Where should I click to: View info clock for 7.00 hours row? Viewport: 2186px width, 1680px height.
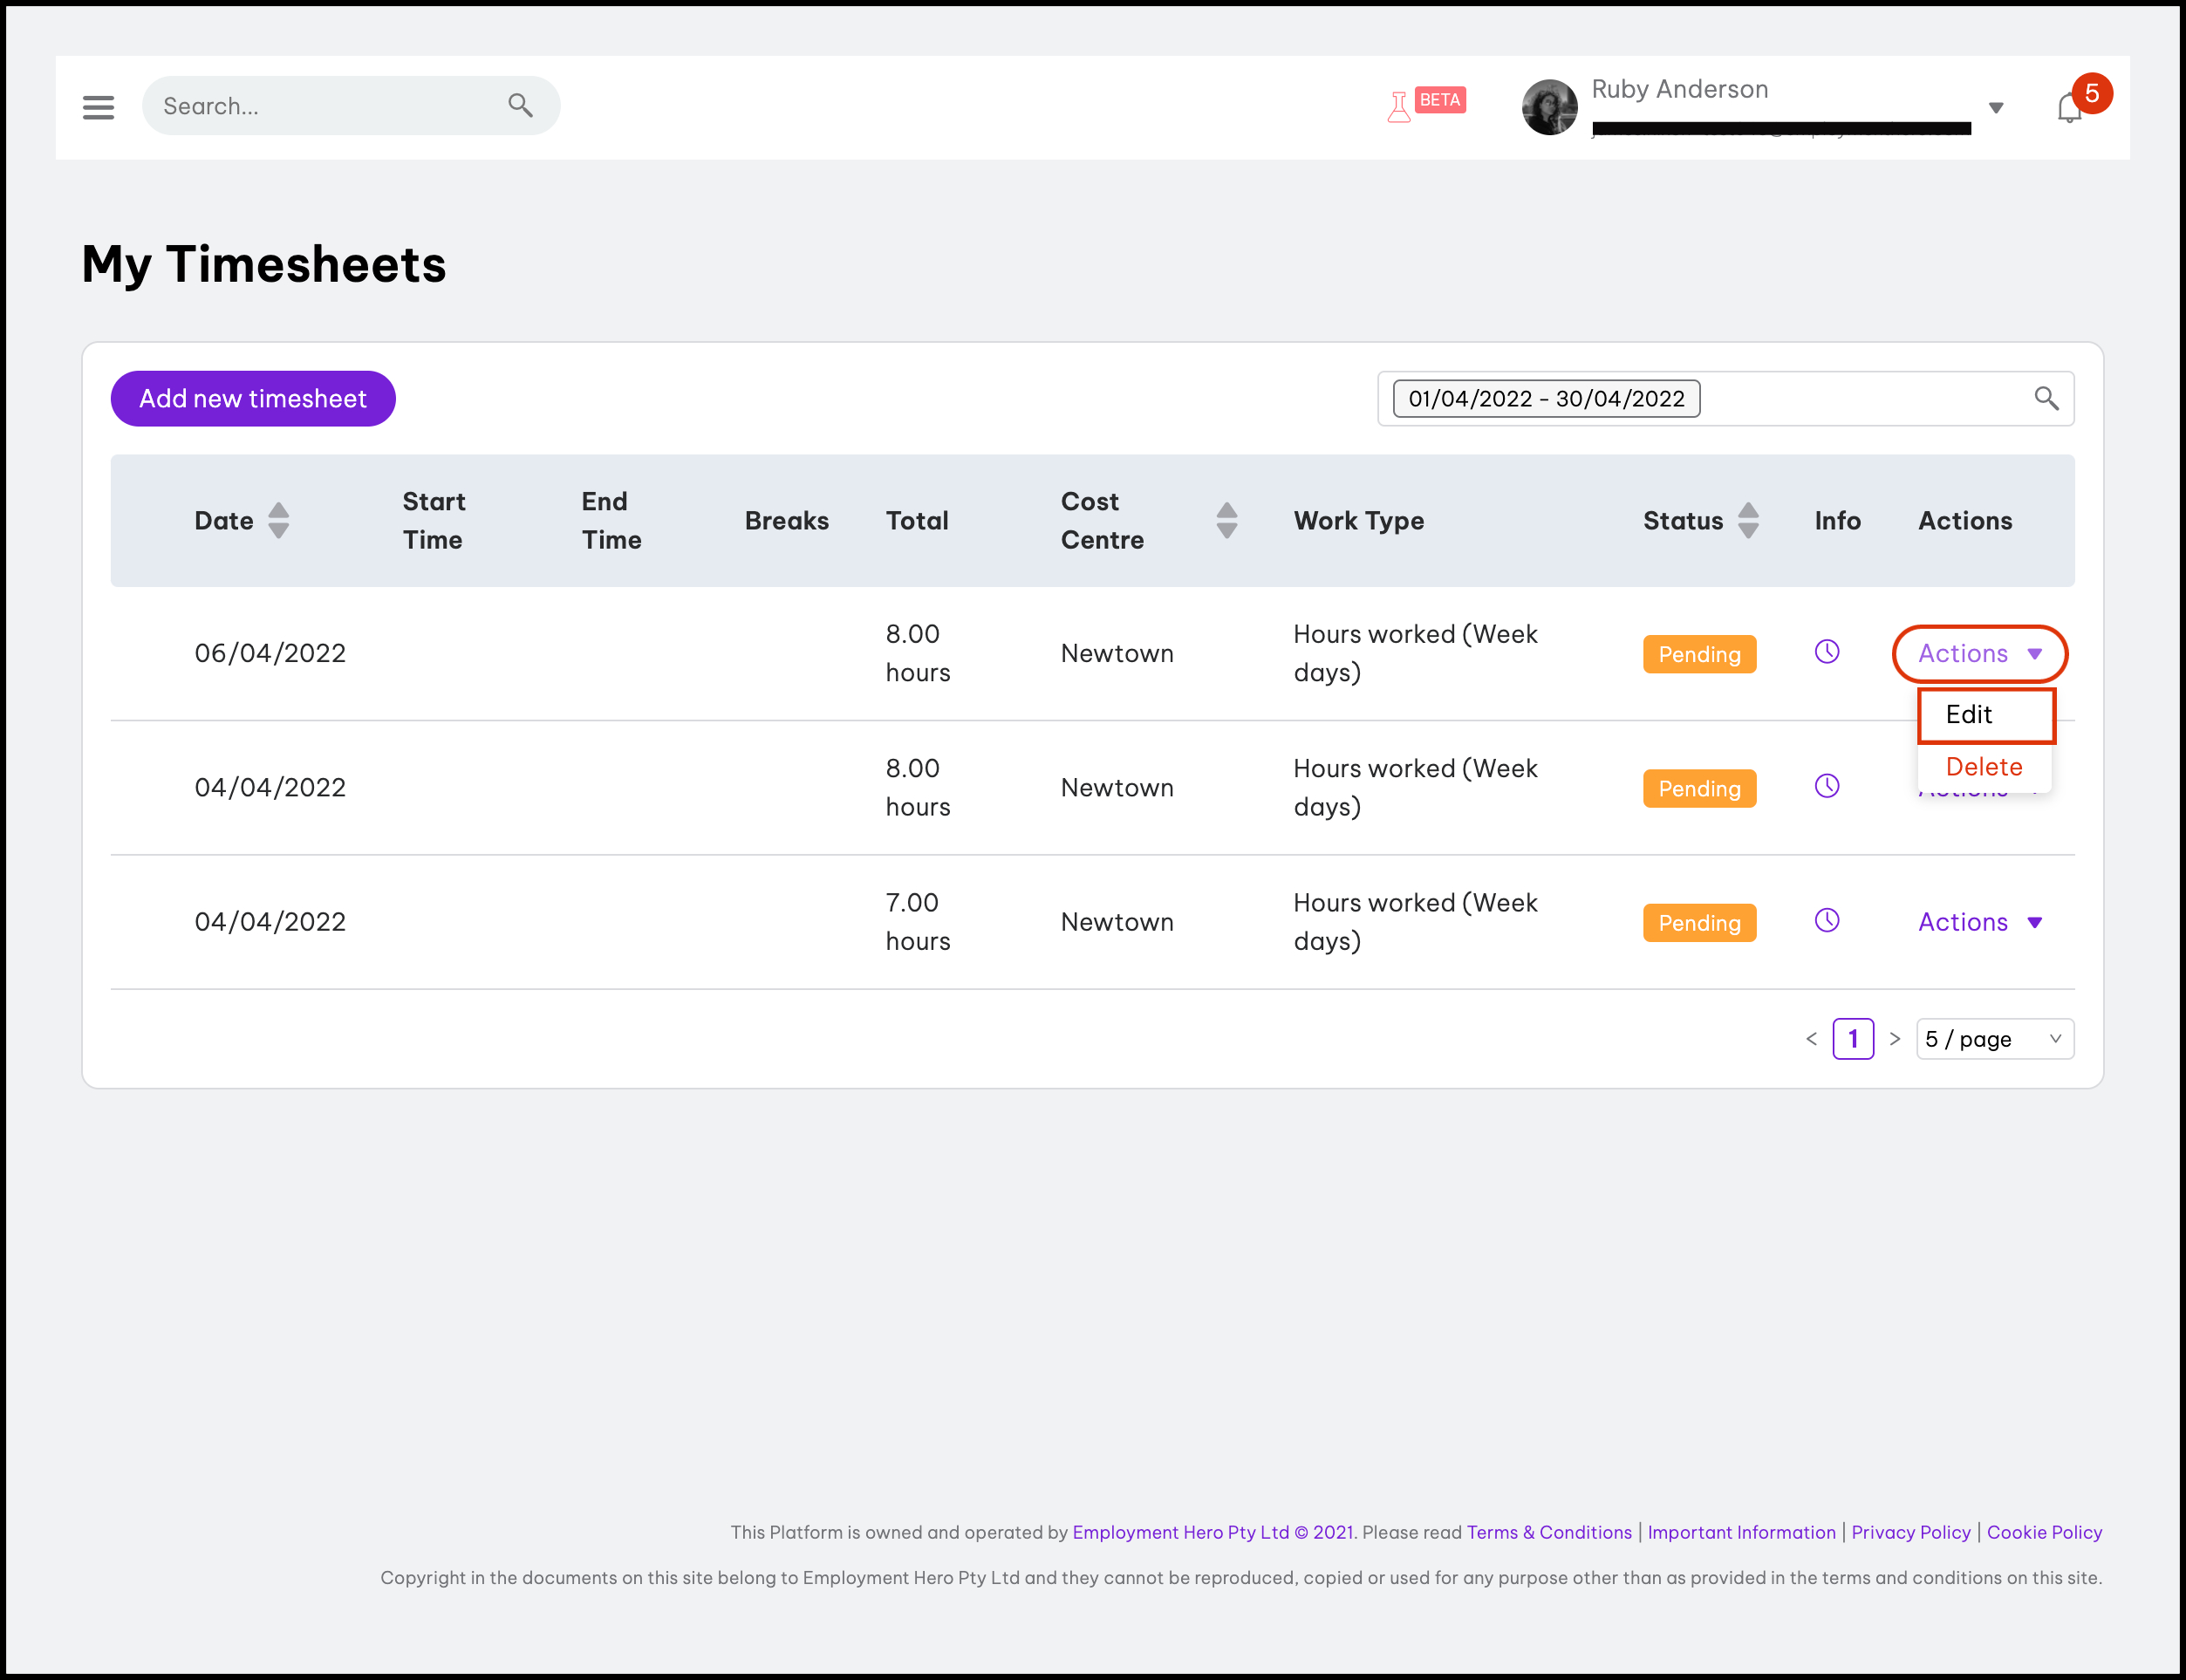point(1826,920)
